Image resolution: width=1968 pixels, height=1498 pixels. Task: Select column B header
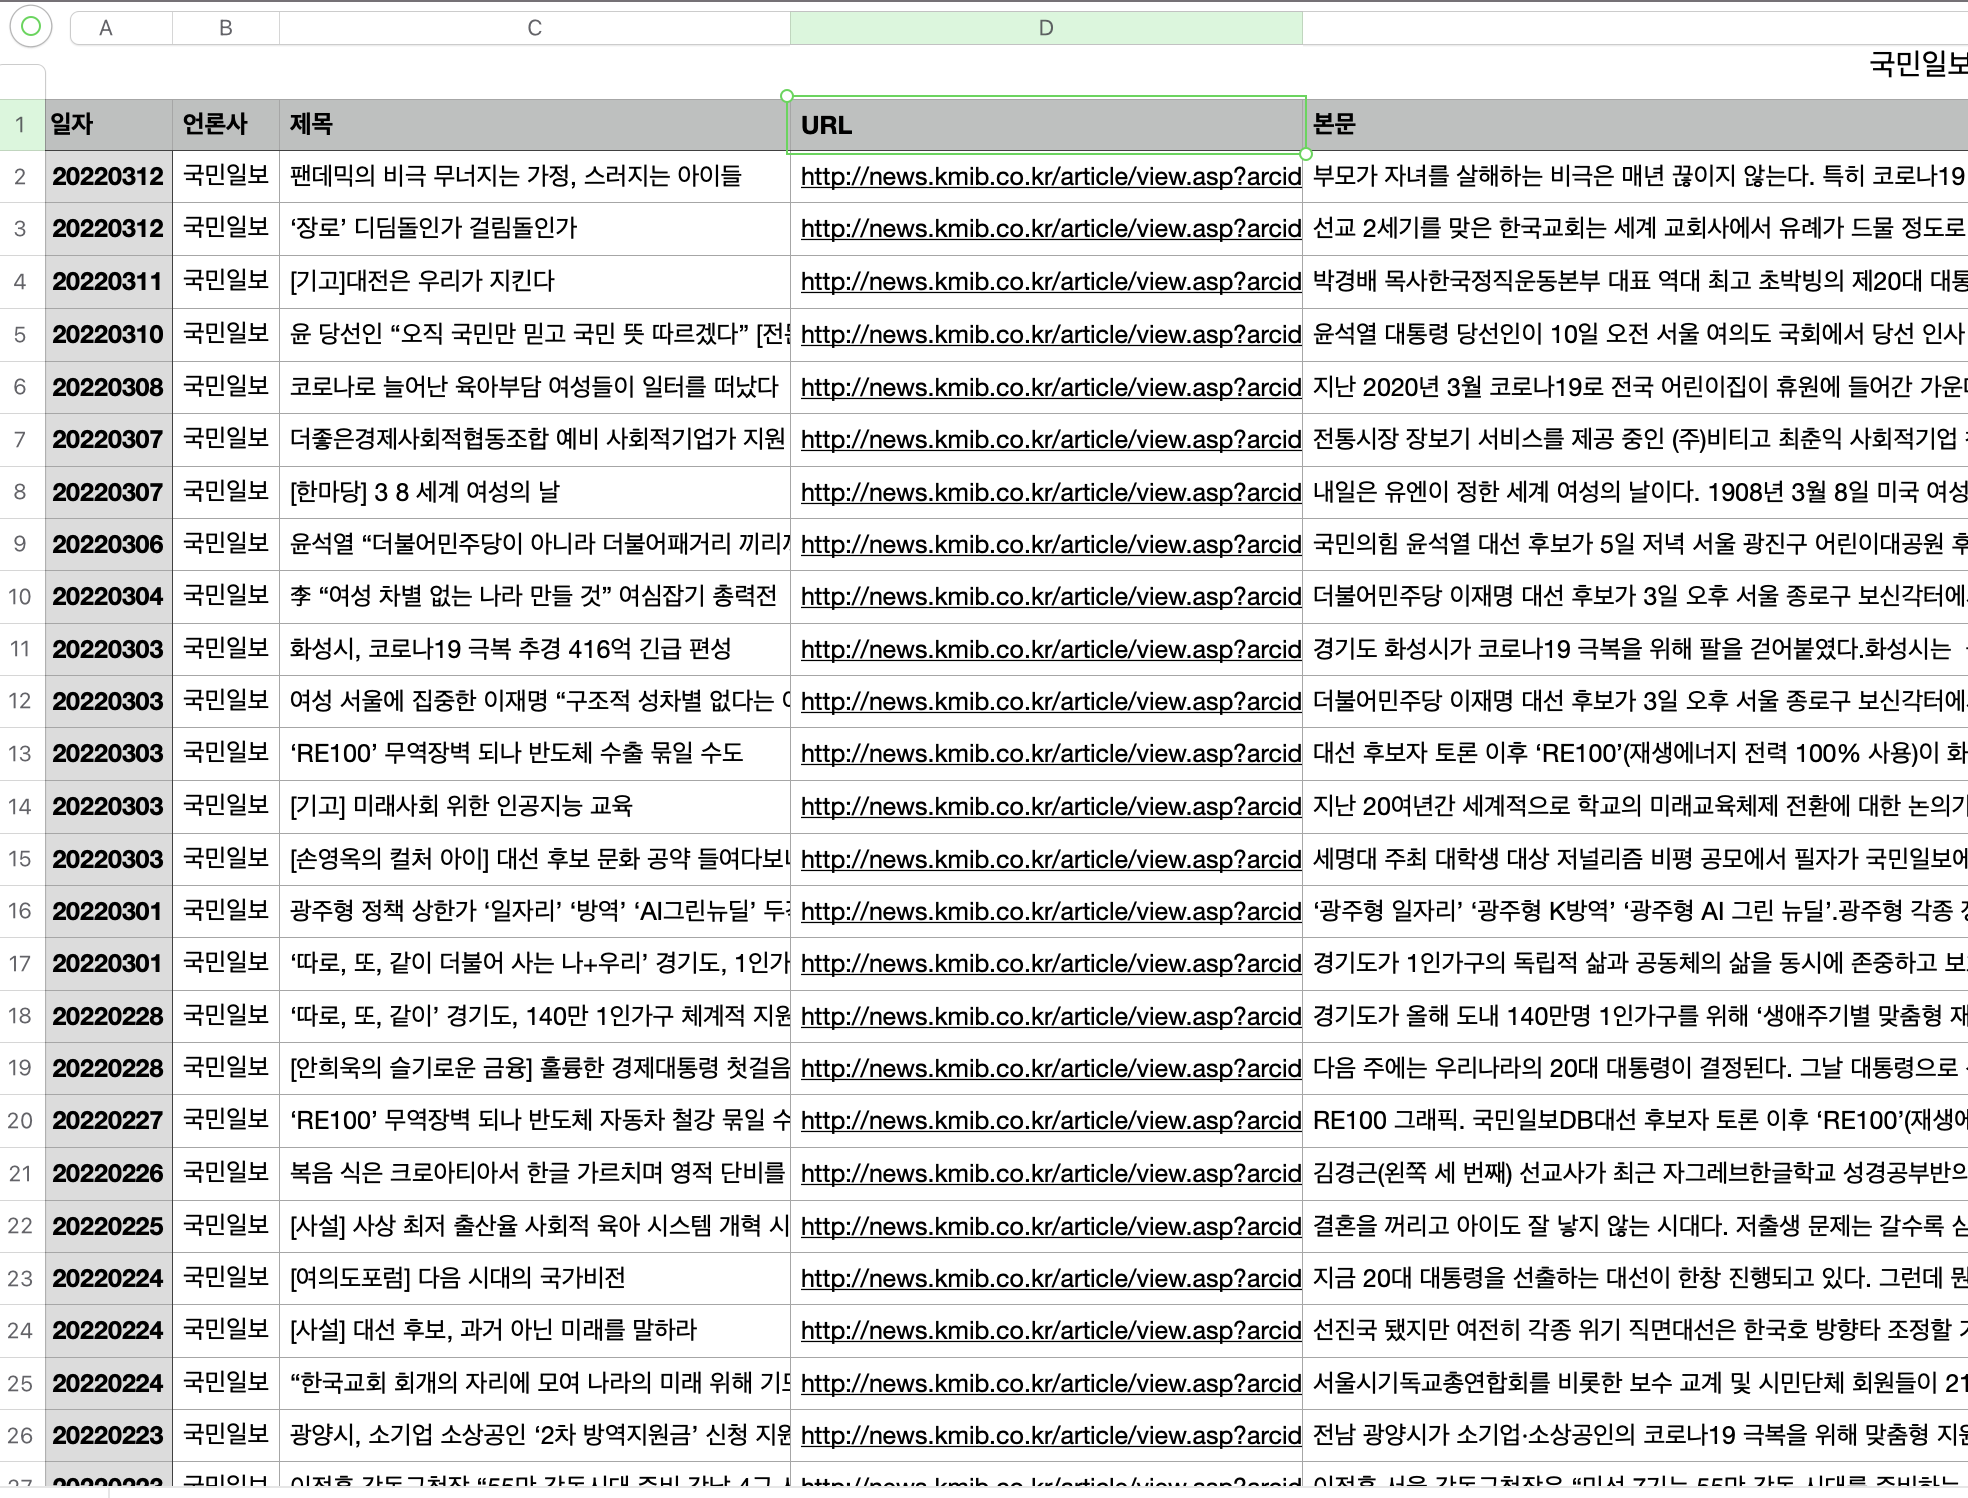tap(226, 28)
